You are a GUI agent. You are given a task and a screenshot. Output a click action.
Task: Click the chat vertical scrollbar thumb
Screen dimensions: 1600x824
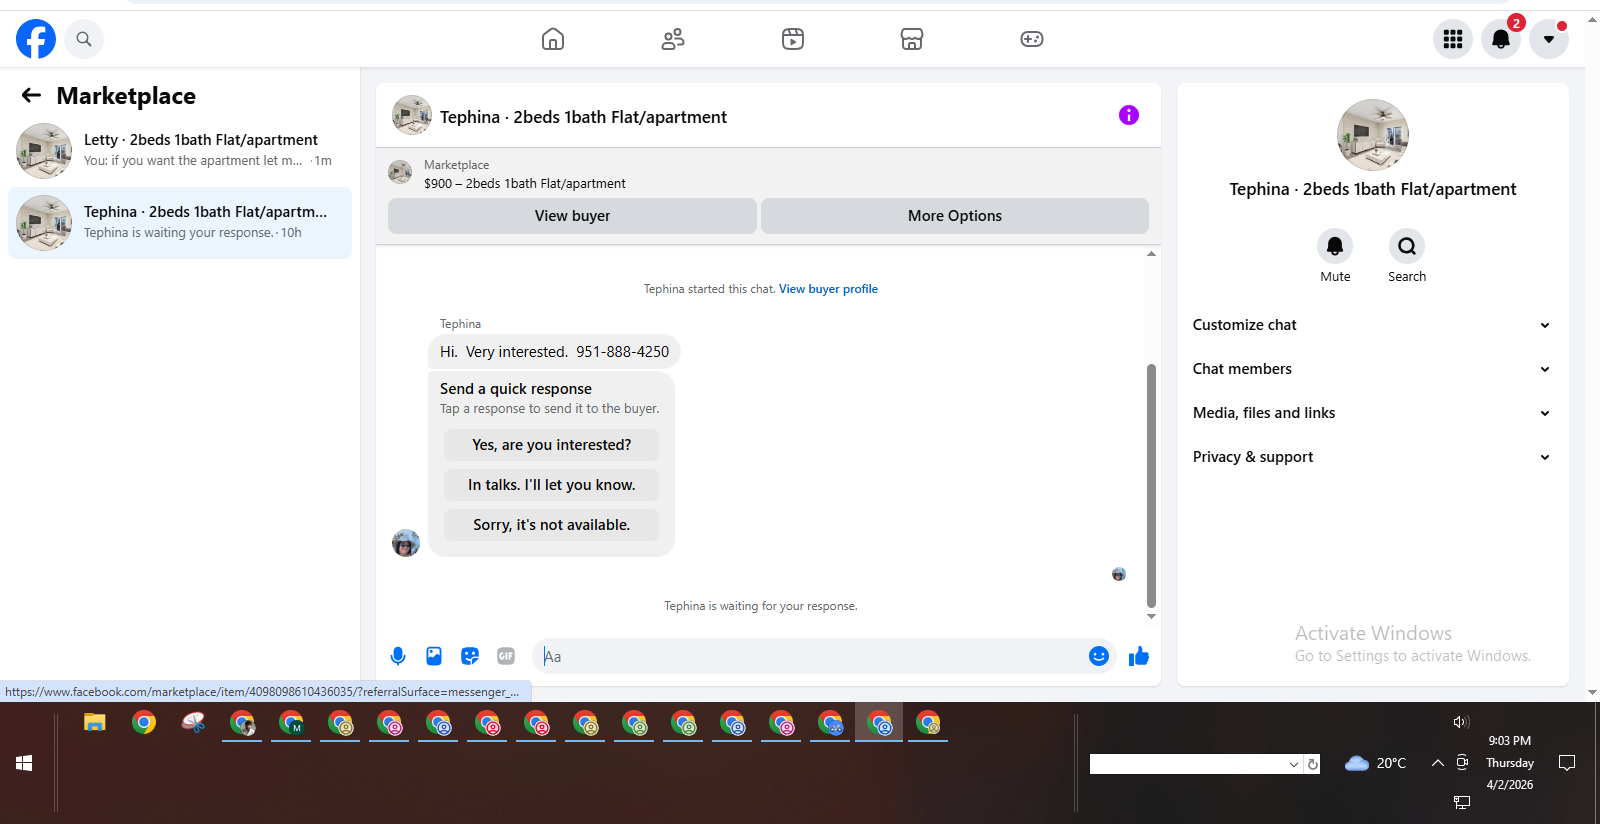coord(1151,485)
